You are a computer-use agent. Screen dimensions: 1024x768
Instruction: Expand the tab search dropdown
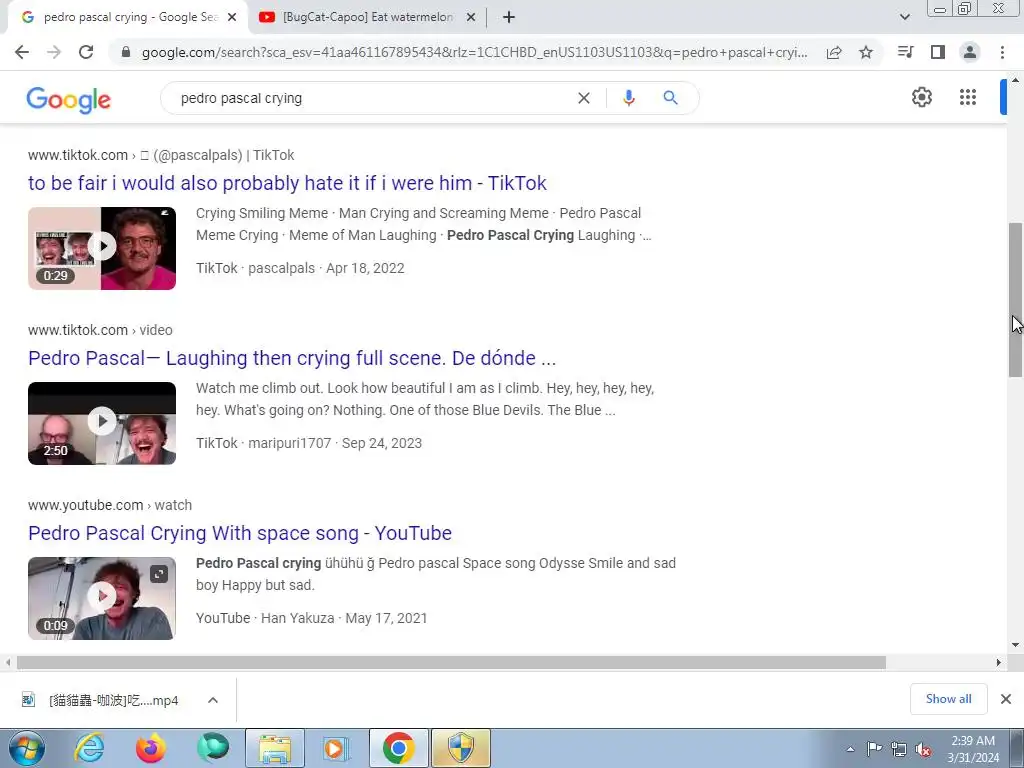tap(904, 18)
